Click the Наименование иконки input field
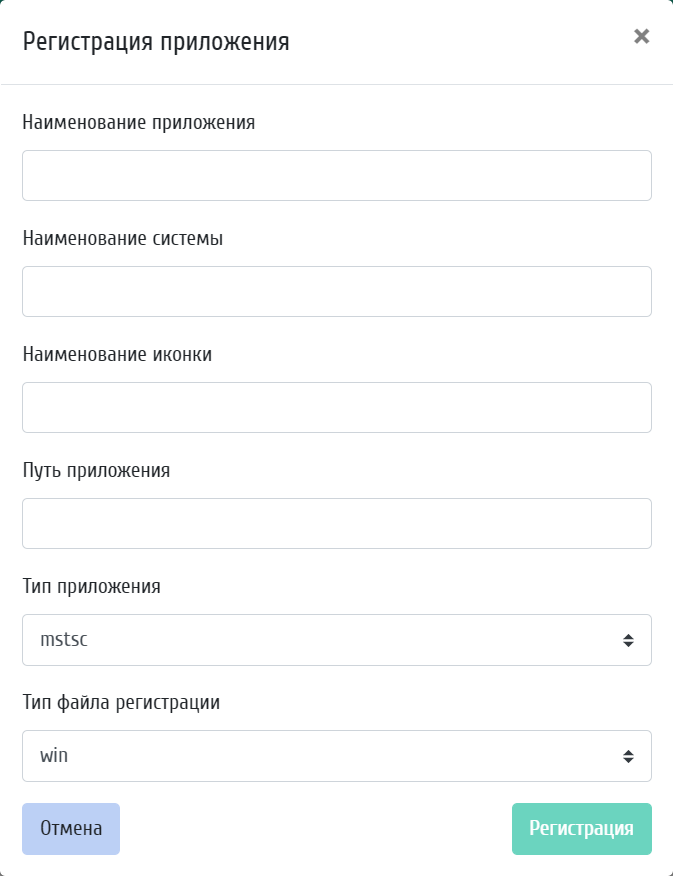 [x=336, y=408]
